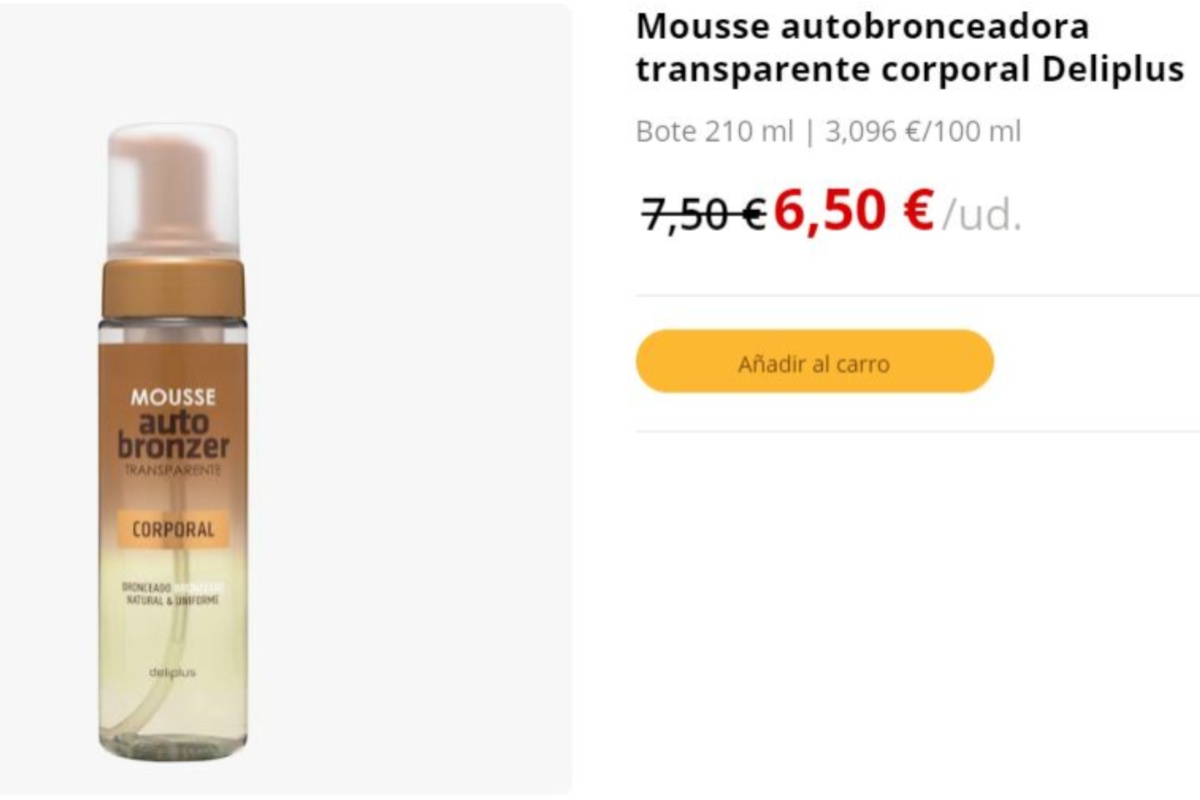Screen dimensions: 1200x800
Task: Click the Bote 210 ml size text
Action: [x=715, y=131]
